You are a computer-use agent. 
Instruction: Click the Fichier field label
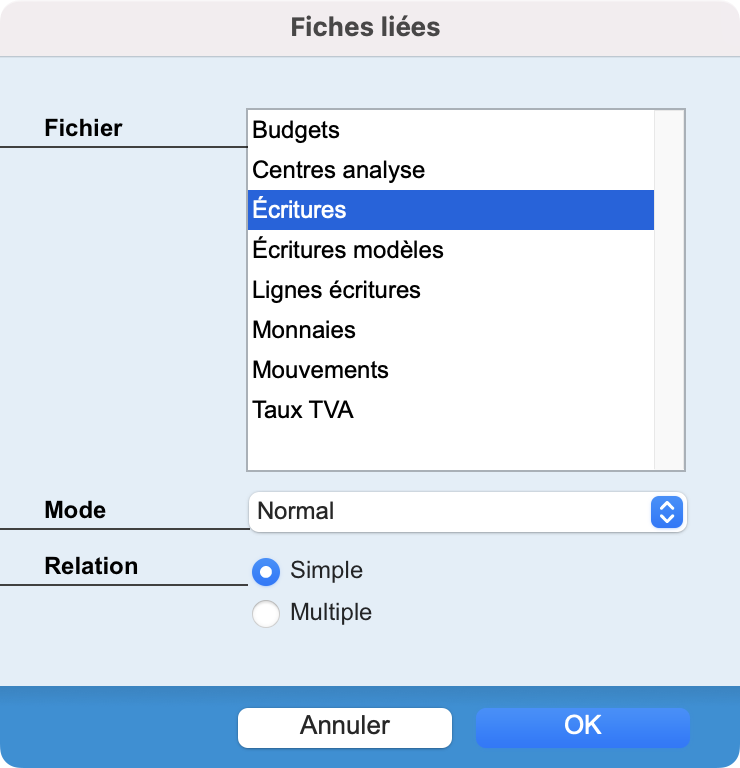point(83,128)
